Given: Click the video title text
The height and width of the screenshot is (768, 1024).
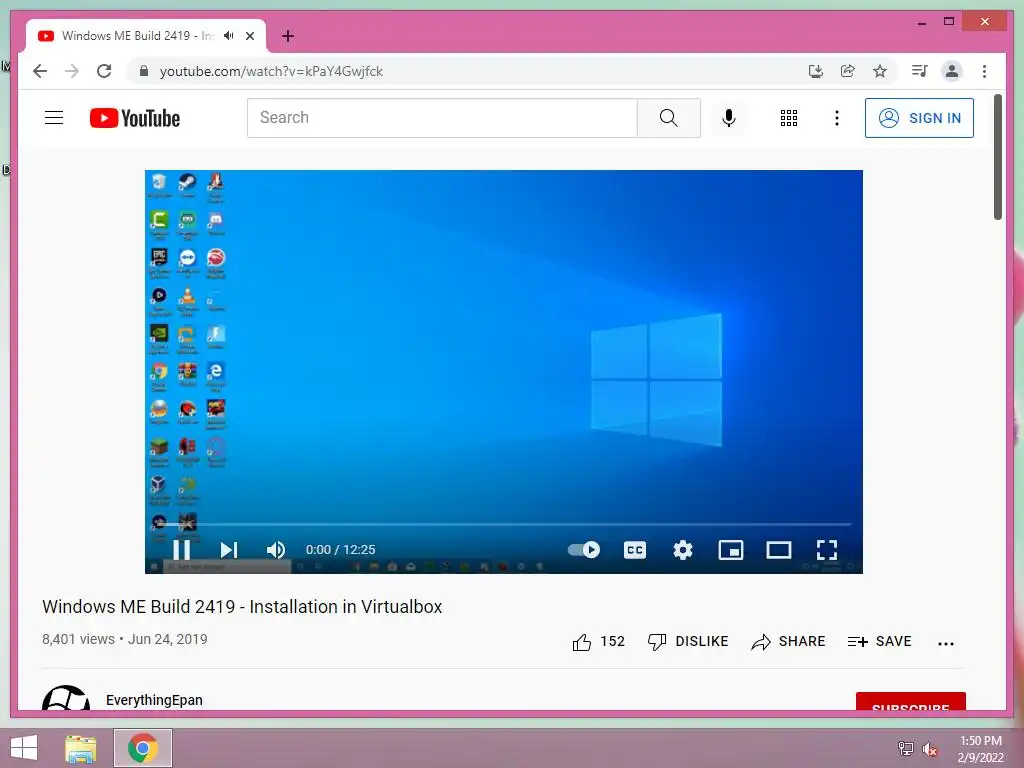Looking at the screenshot, I should click(x=242, y=607).
